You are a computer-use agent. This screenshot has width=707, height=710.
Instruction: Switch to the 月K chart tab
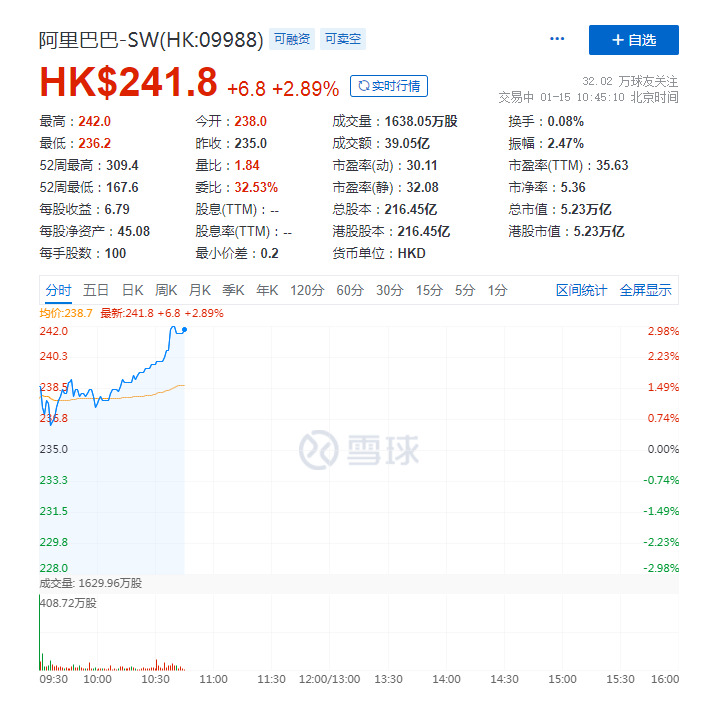click(x=200, y=290)
